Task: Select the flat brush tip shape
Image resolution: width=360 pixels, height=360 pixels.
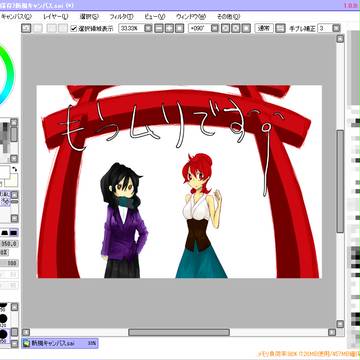Action: pyautogui.click(x=4, y=233)
